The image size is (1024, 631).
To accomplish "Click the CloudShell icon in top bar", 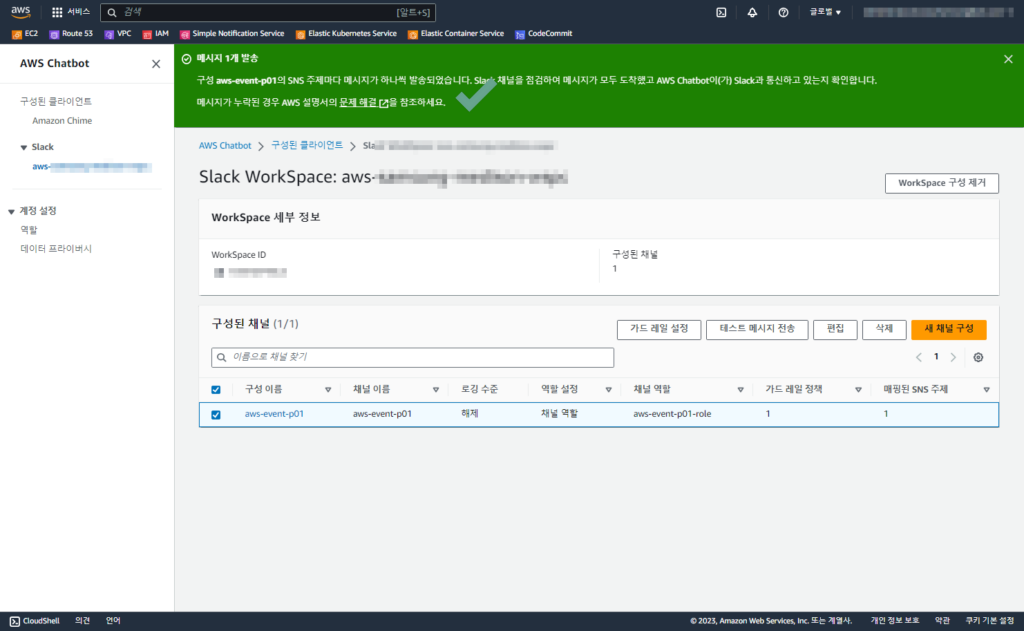I will 721,12.
